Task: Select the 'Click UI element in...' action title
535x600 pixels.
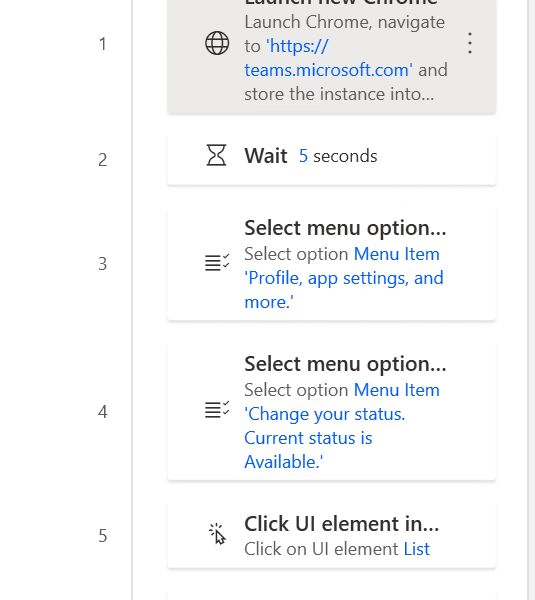Action: click(x=342, y=524)
